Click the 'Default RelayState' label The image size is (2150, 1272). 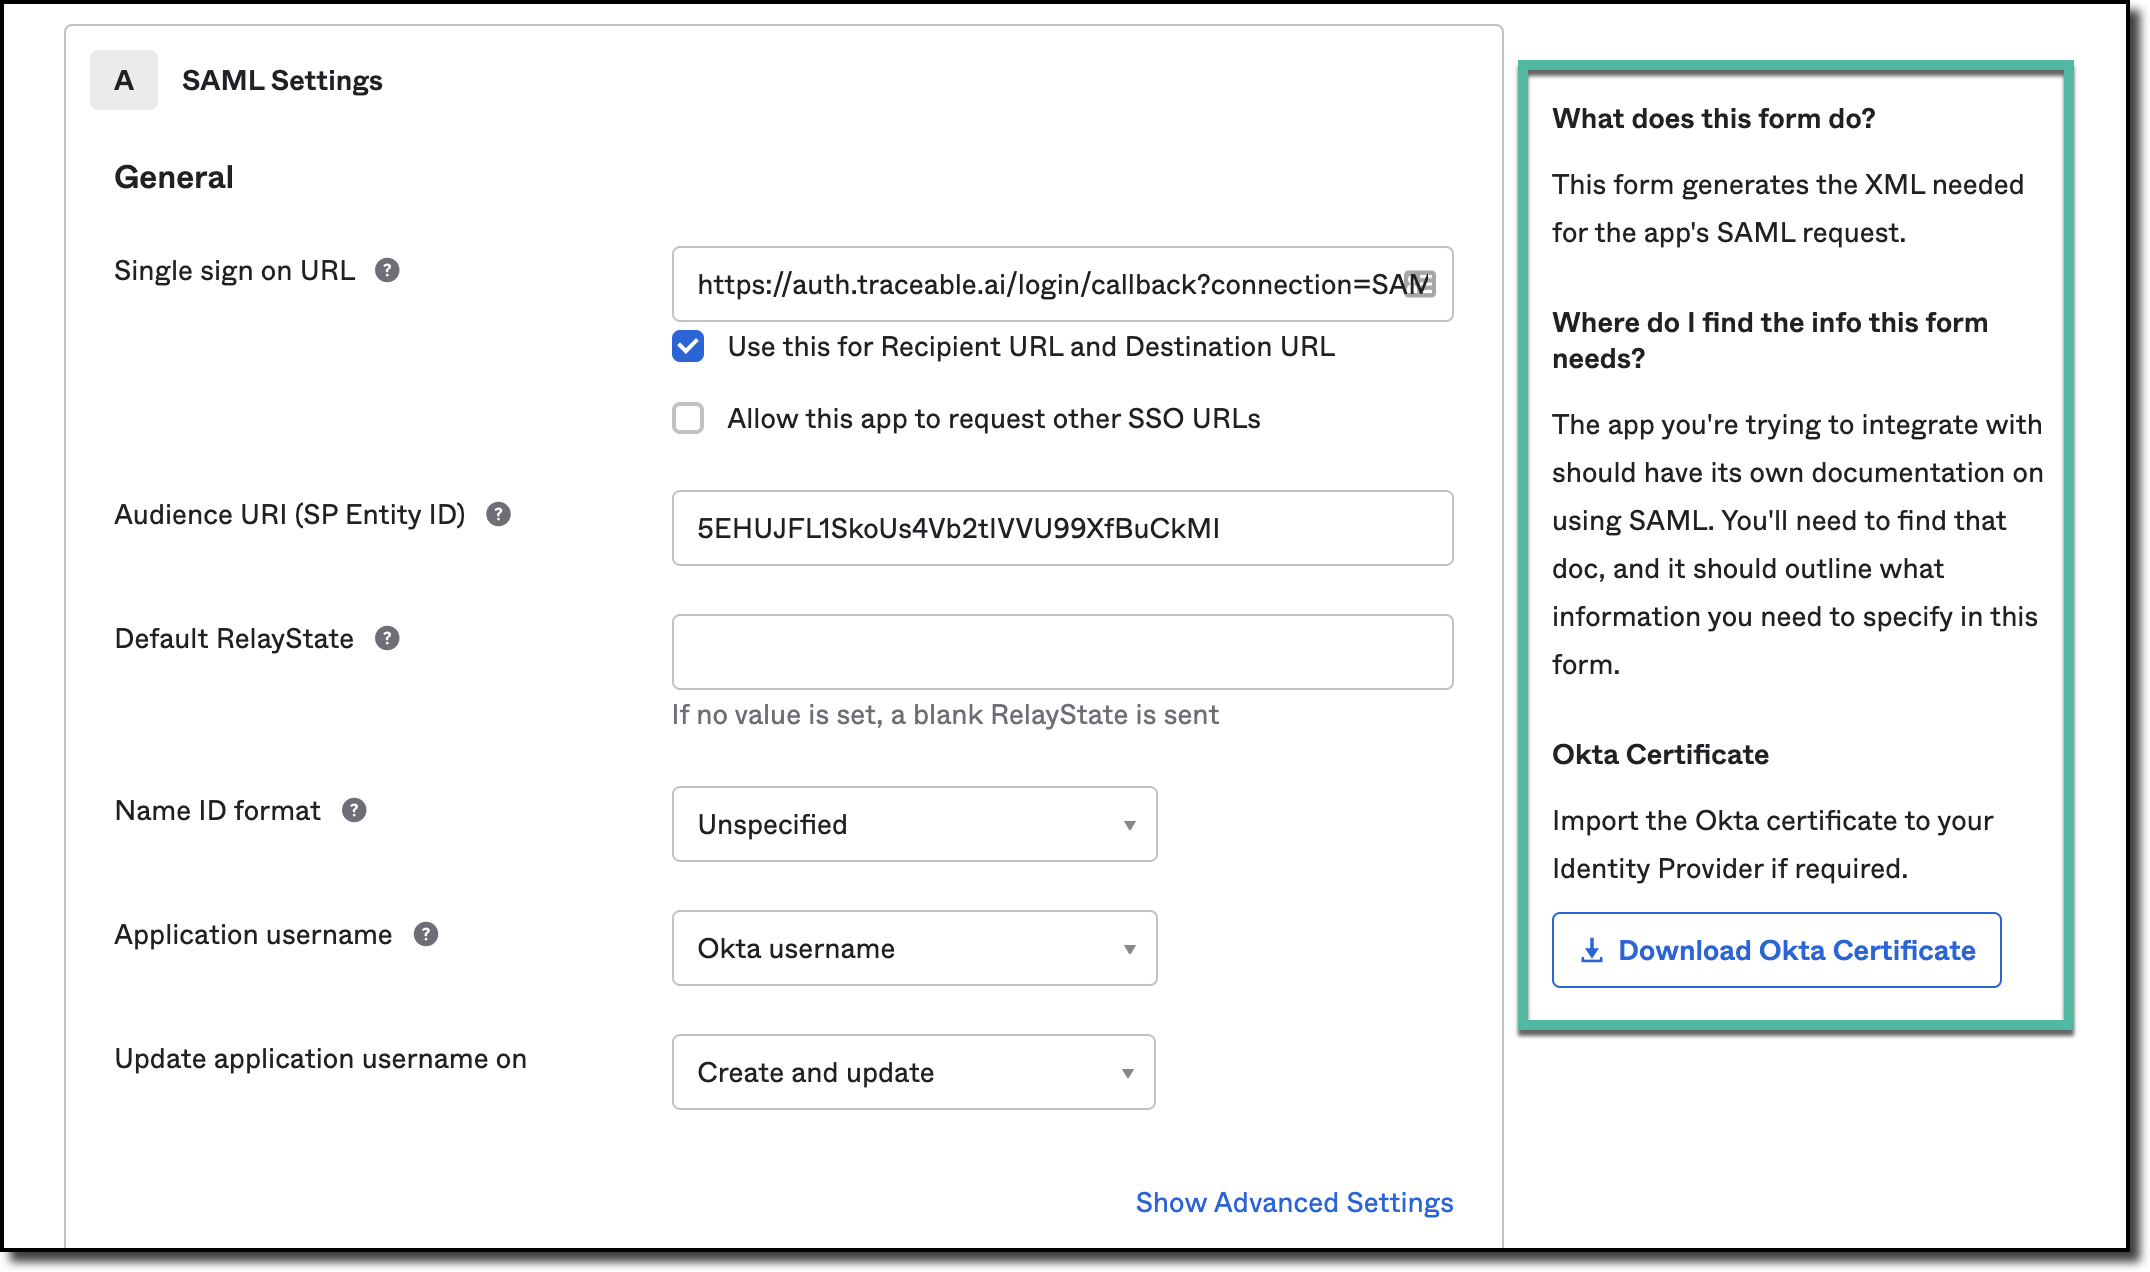(234, 638)
